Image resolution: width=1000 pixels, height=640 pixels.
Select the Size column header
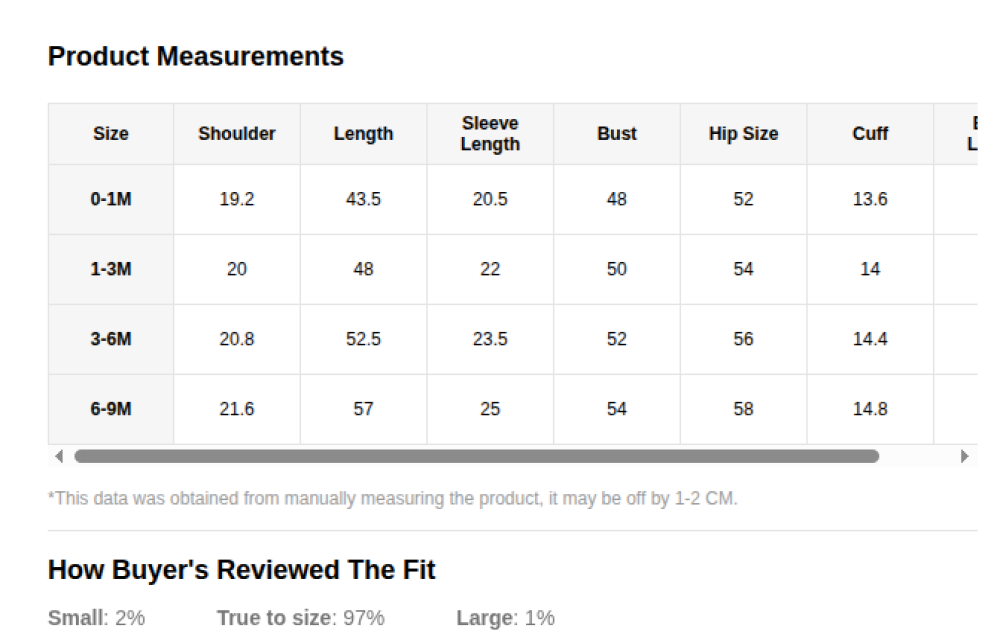tap(111, 134)
